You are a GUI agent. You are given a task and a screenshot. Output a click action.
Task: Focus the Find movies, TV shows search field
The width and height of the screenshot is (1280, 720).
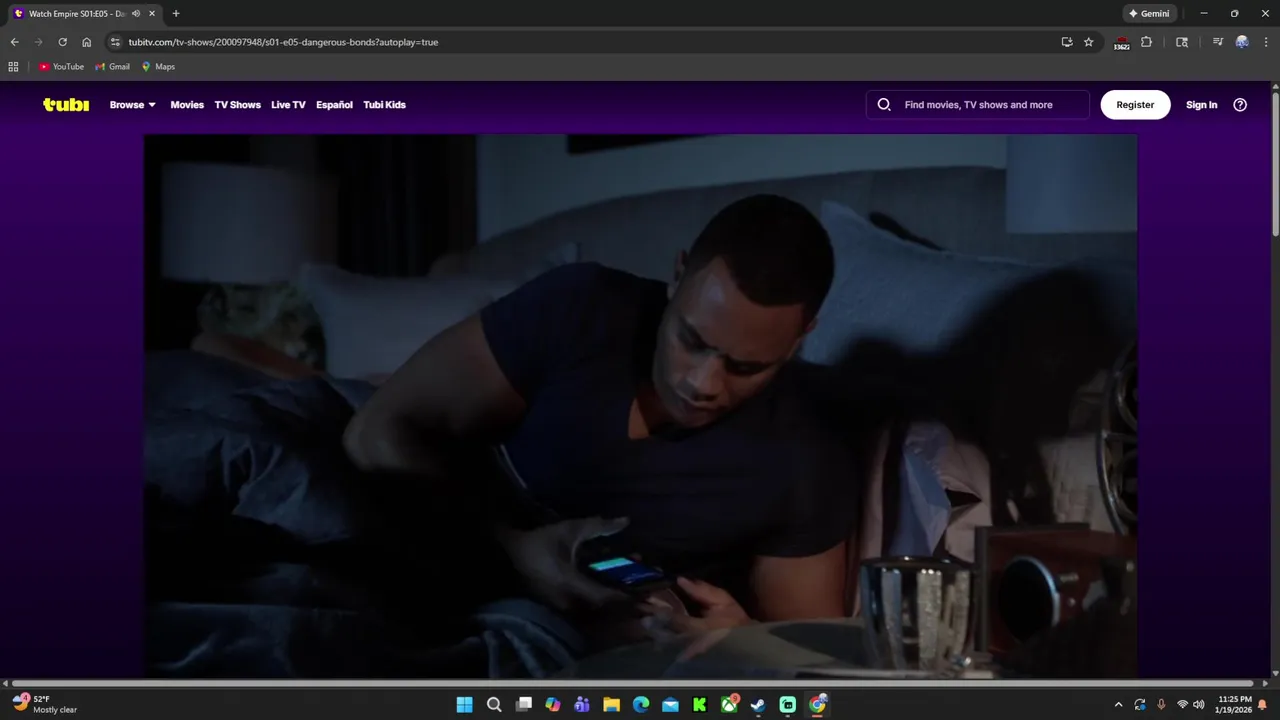pyautogui.click(x=978, y=105)
